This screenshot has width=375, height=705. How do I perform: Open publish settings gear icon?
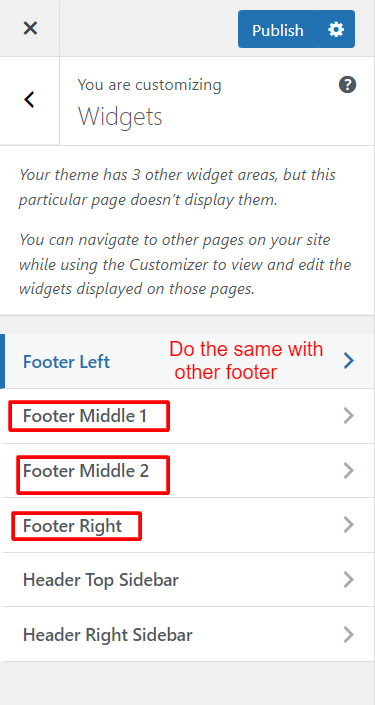click(336, 30)
